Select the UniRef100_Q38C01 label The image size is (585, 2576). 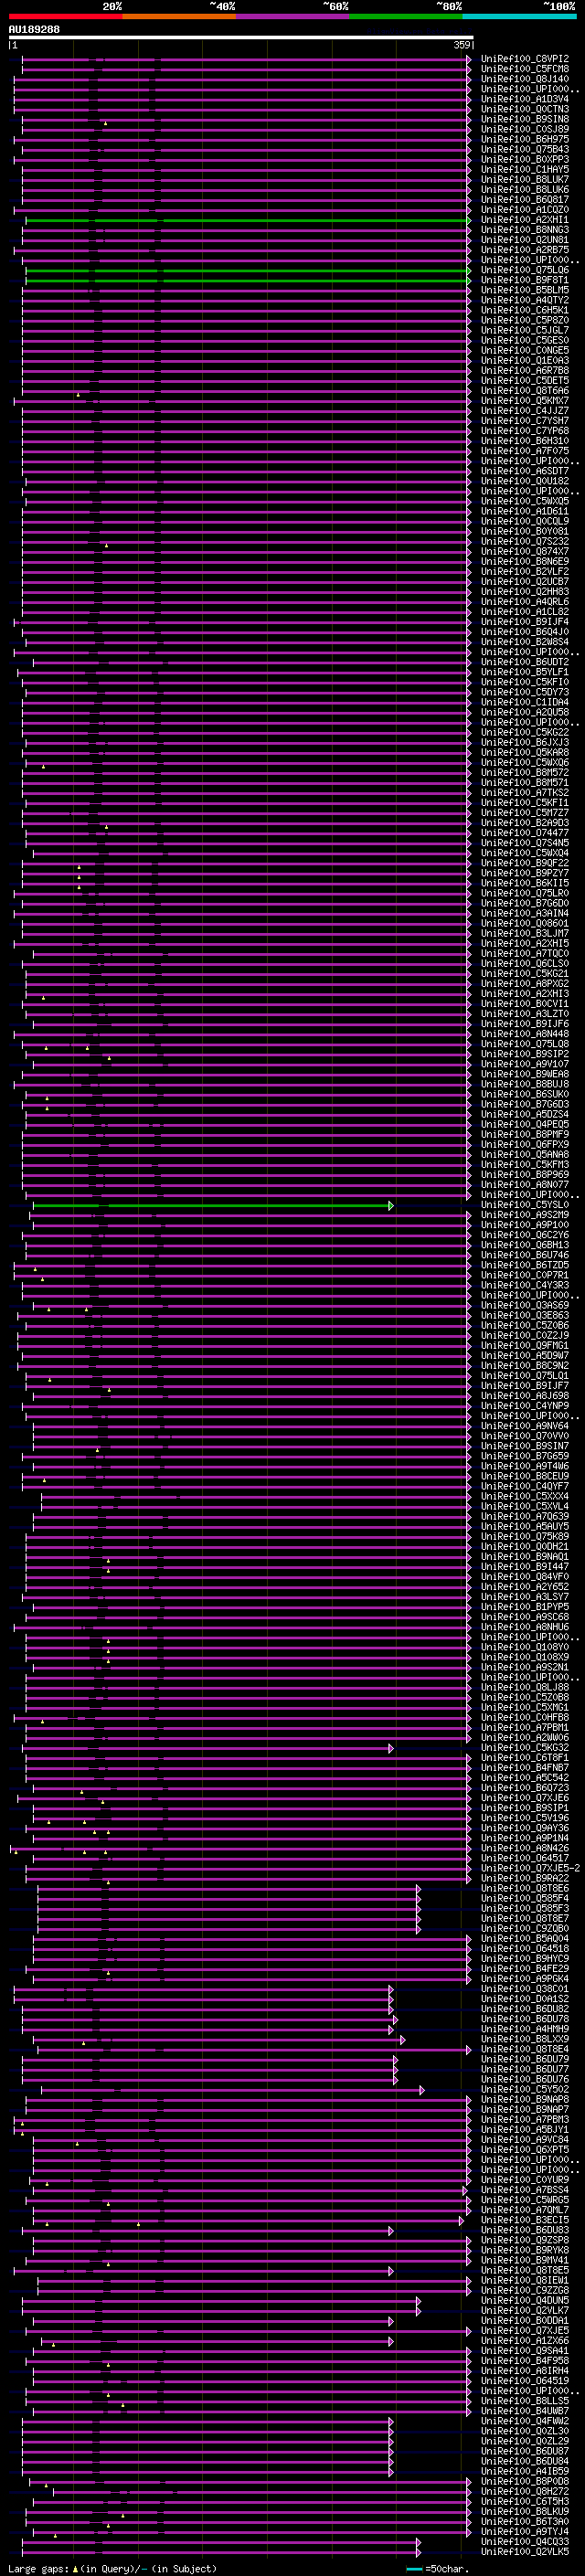(x=525, y=1989)
